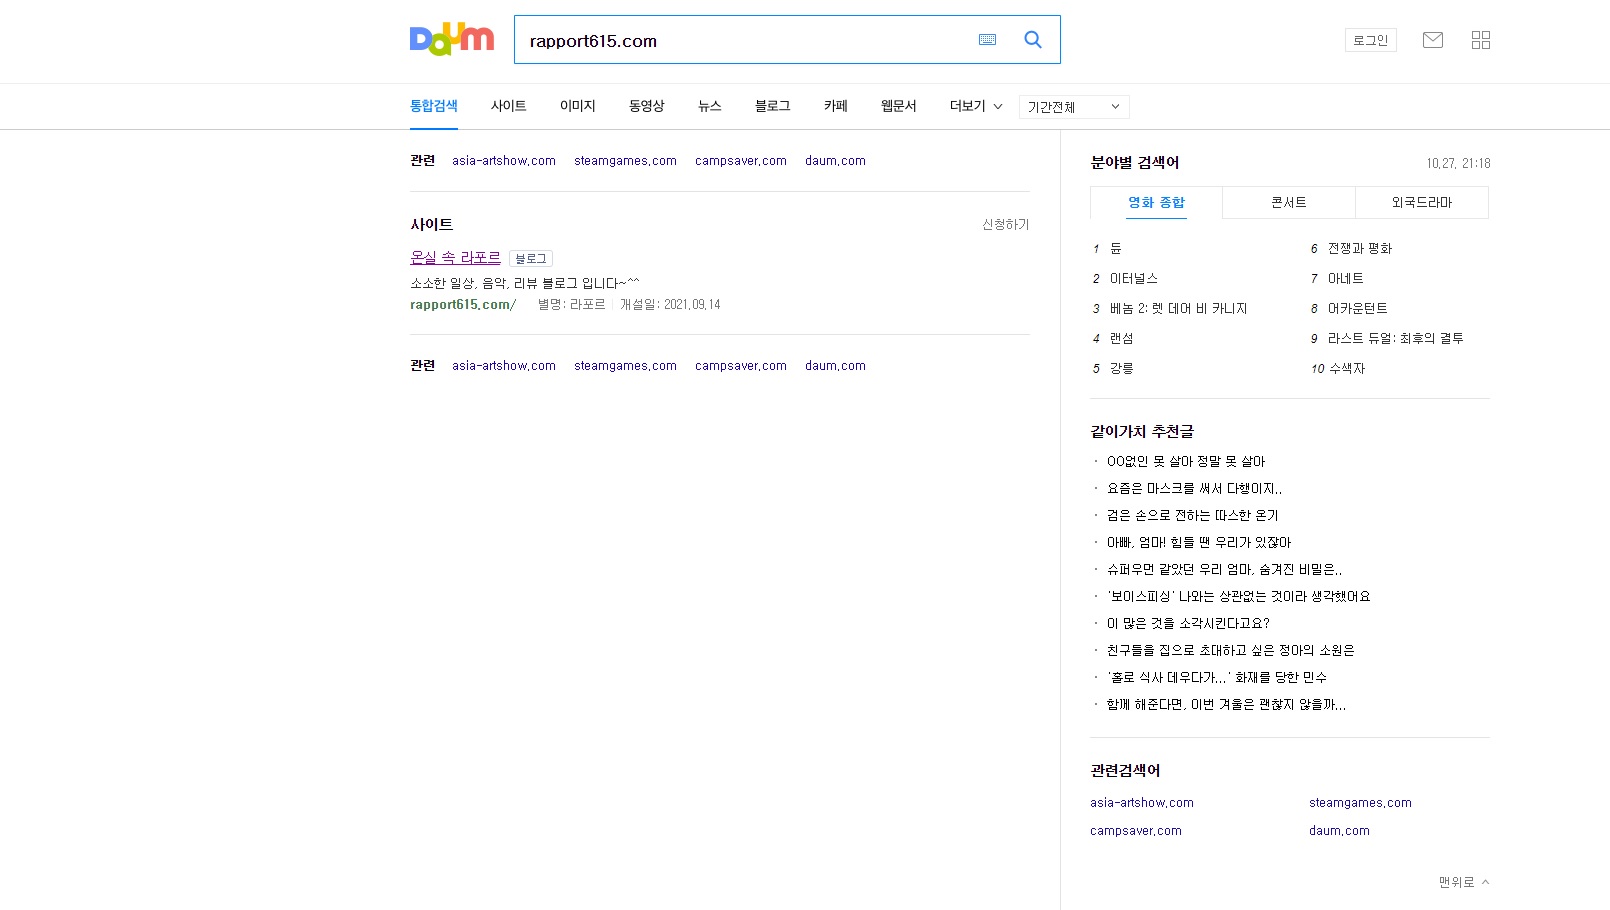
Task: Open article 슈퍼우먼 같았던 우리 엄마
Action: 1224,570
